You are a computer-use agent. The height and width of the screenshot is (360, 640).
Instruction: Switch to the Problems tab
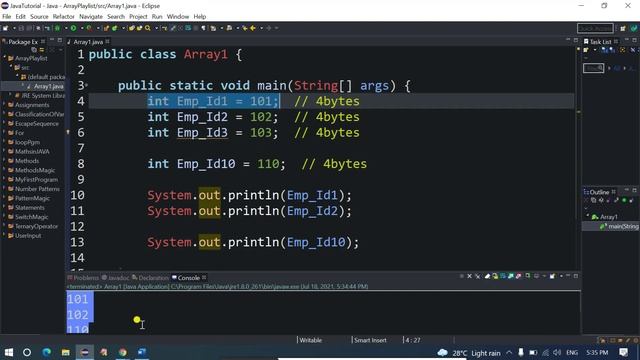pos(83,278)
